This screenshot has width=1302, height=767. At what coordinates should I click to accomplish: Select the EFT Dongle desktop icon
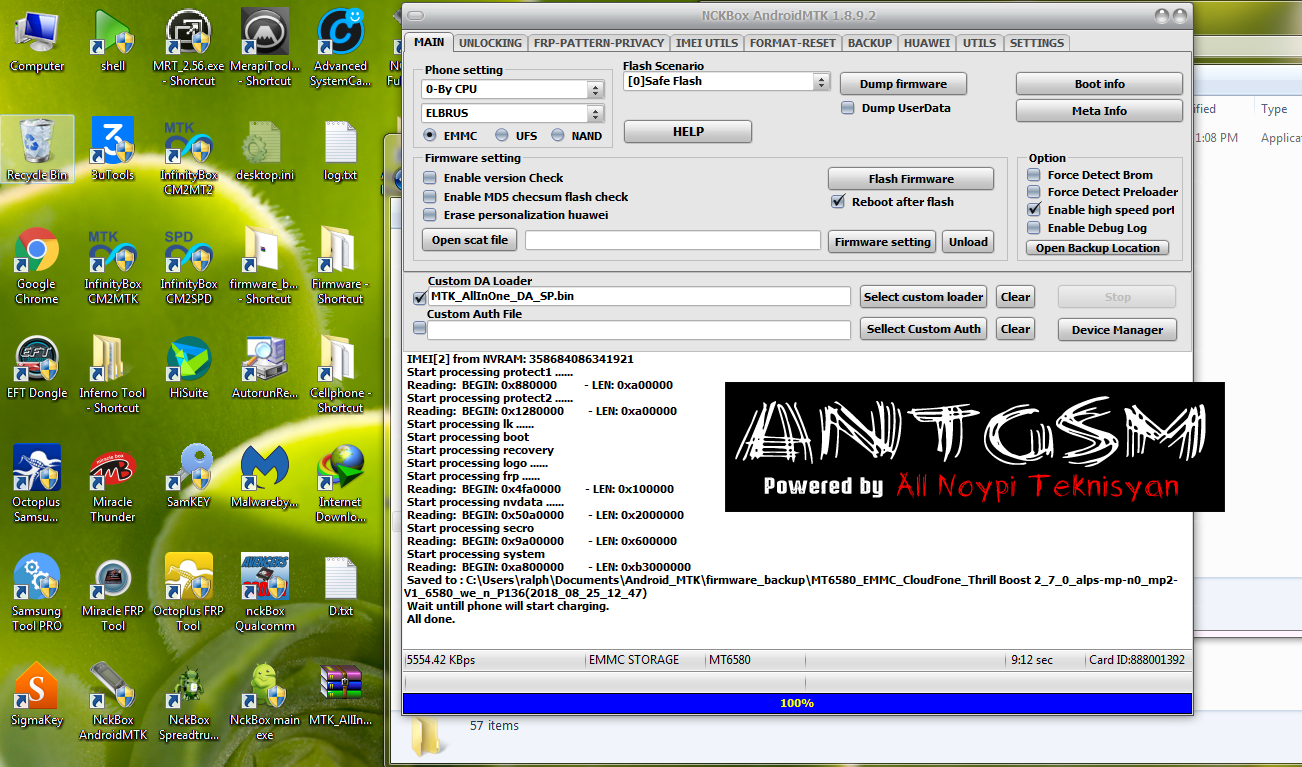click(37, 367)
